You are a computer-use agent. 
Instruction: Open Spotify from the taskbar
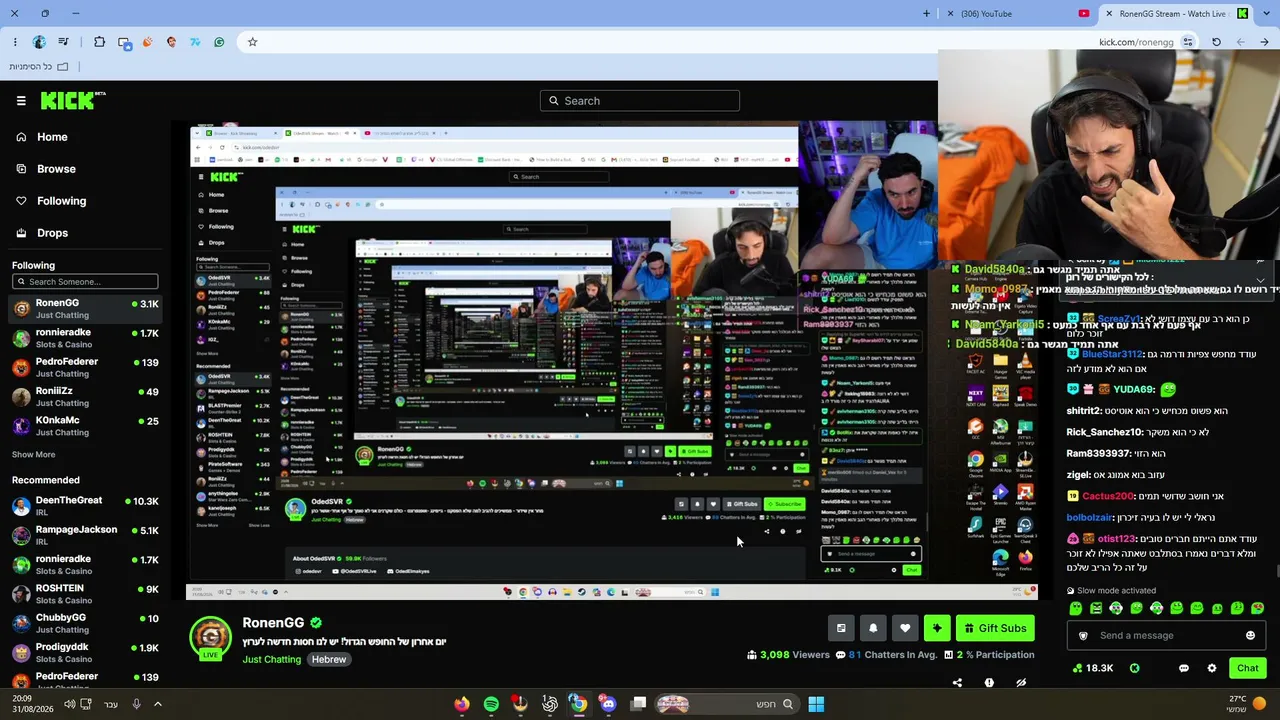491,704
